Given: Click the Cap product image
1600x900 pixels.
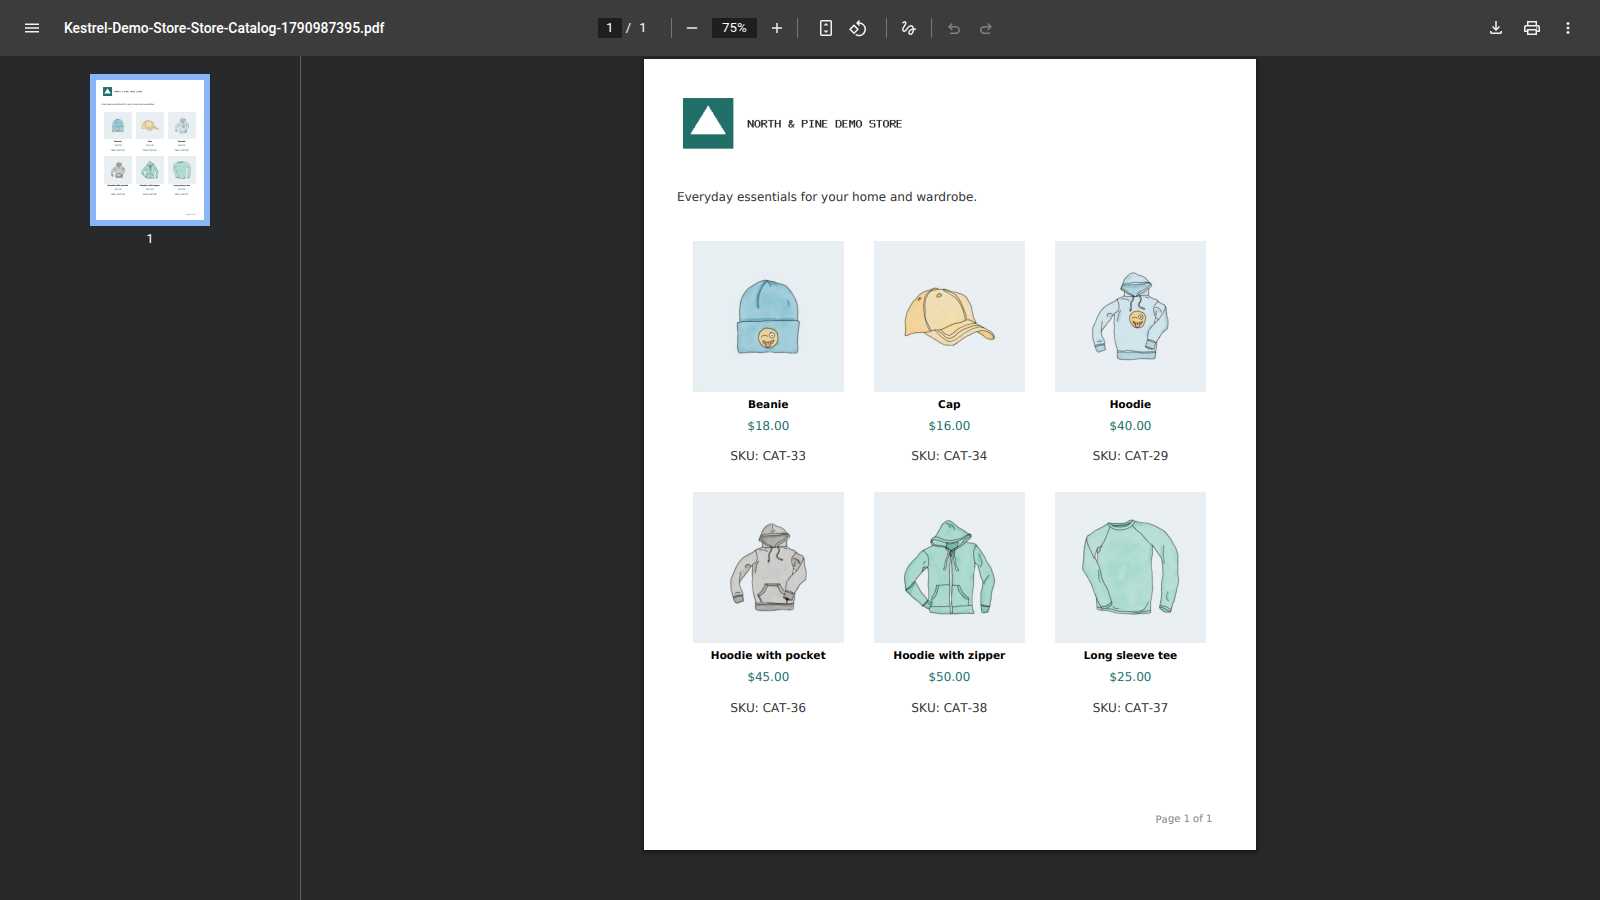Looking at the screenshot, I should [x=949, y=316].
